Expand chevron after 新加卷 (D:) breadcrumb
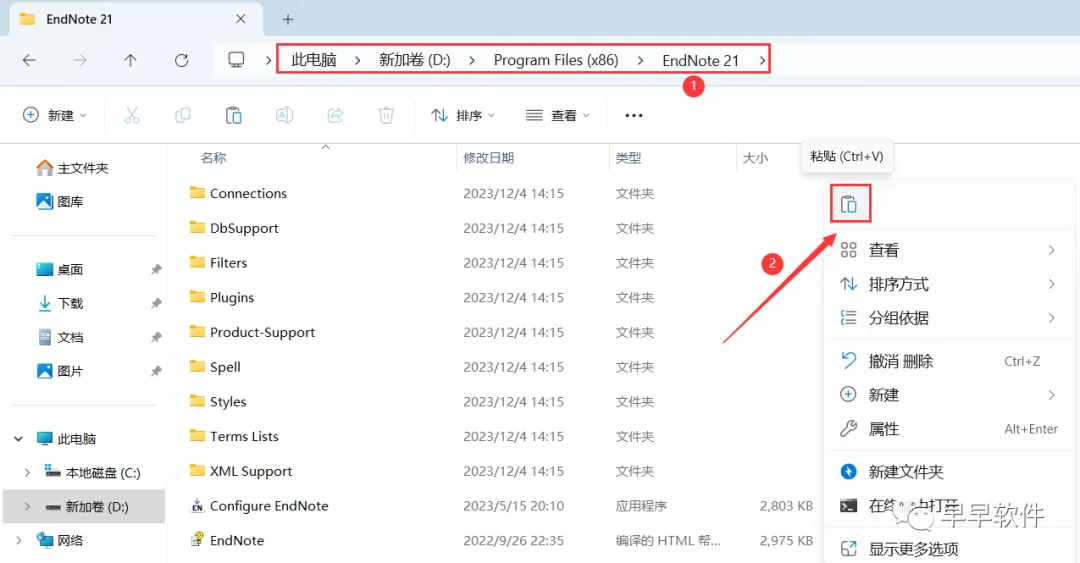 pyautogui.click(x=472, y=61)
